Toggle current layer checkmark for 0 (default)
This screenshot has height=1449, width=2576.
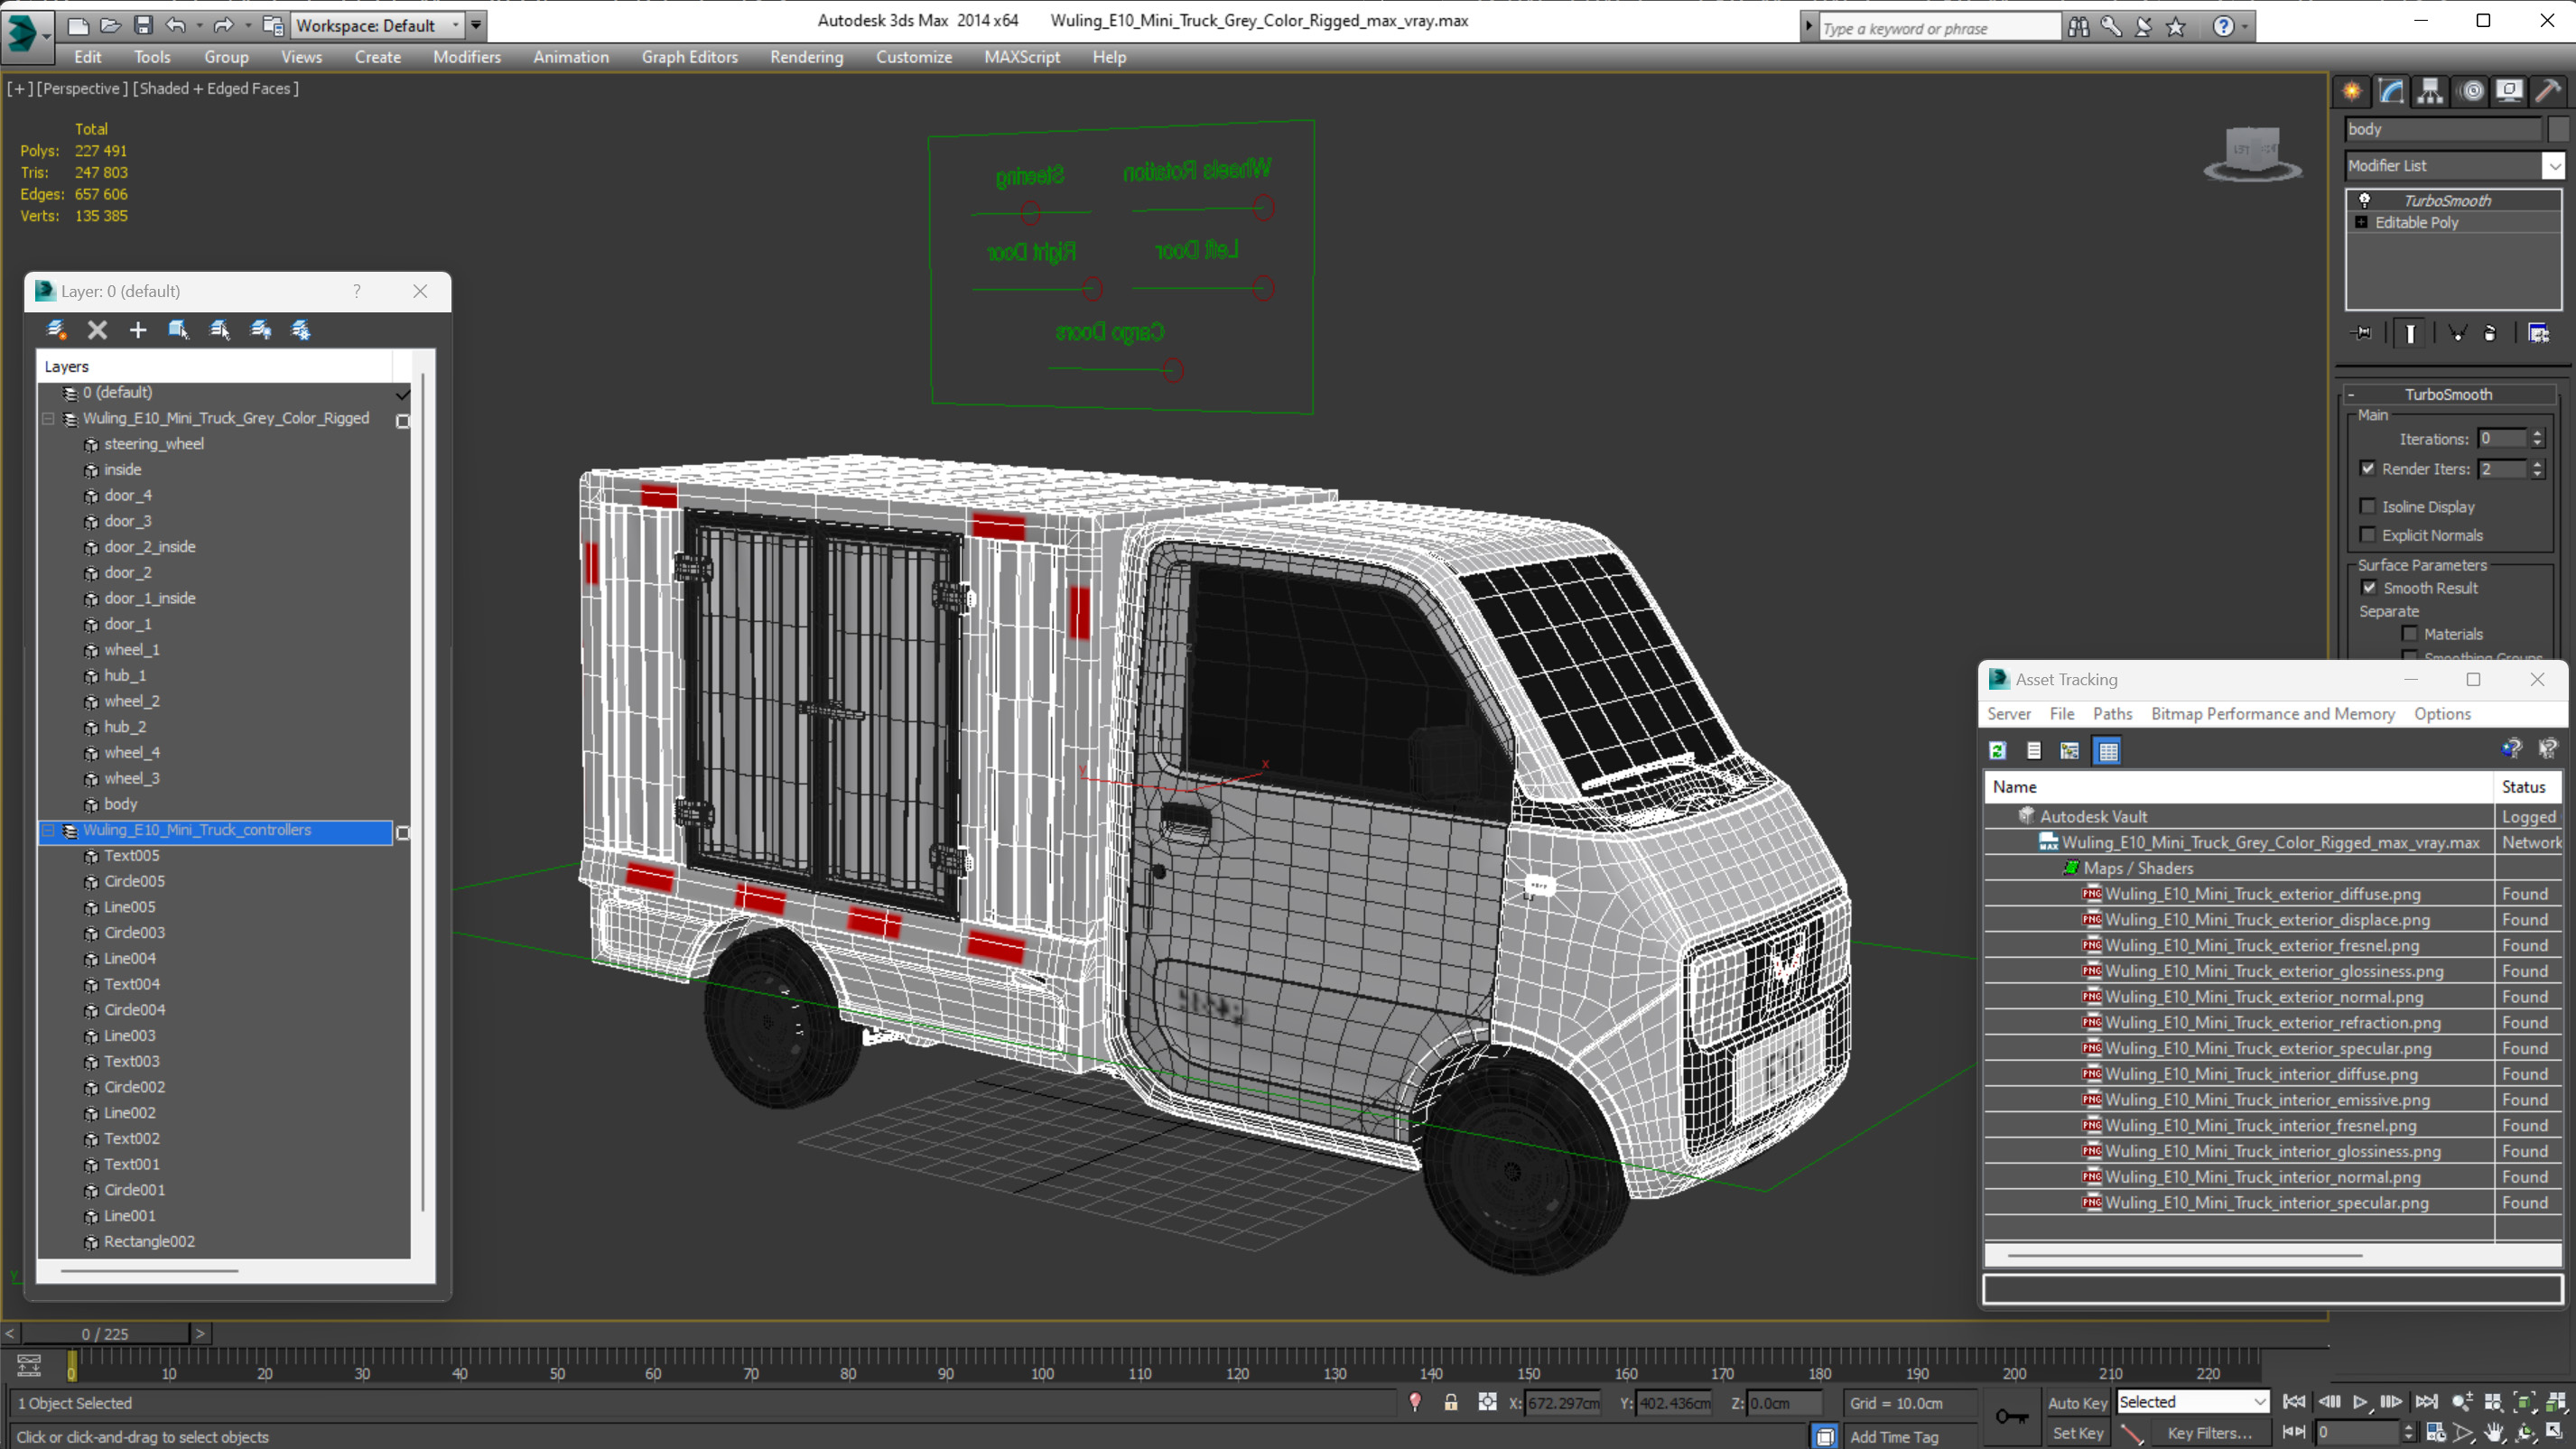pos(403,394)
